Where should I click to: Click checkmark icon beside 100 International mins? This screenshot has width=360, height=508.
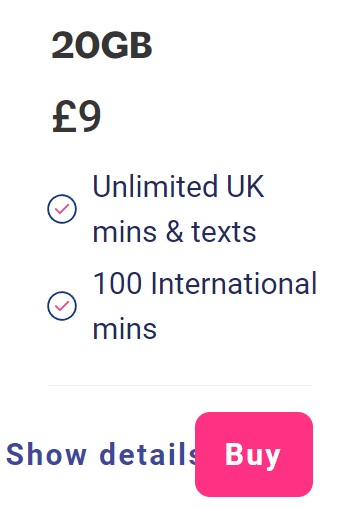coord(62,306)
